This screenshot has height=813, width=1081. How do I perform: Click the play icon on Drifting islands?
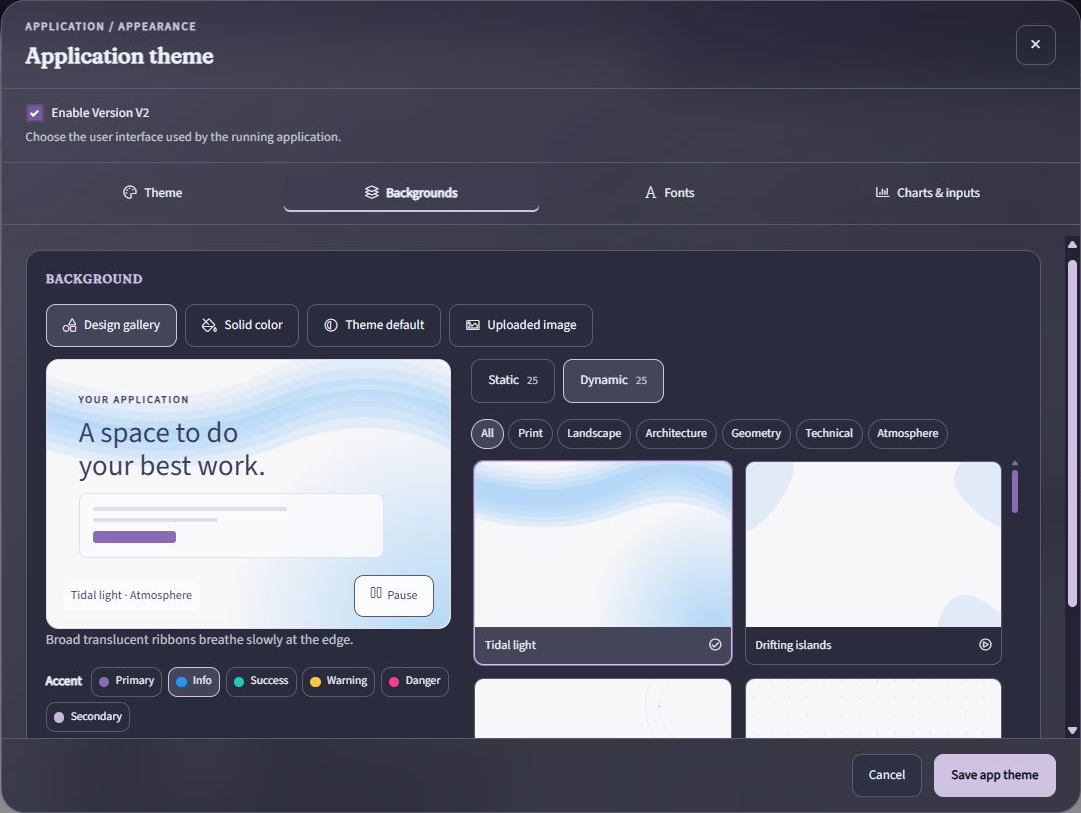[x=985, y=645]
